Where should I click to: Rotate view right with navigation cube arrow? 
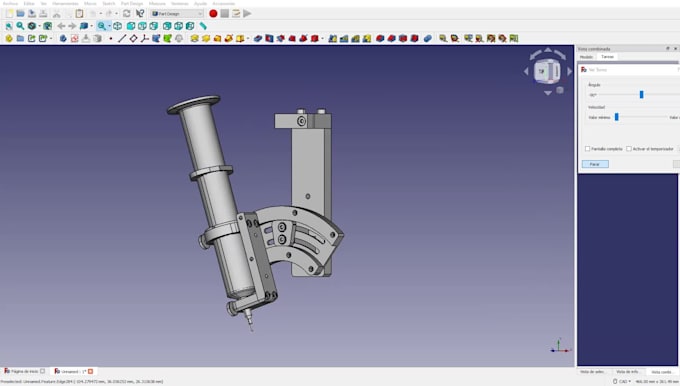569,71
